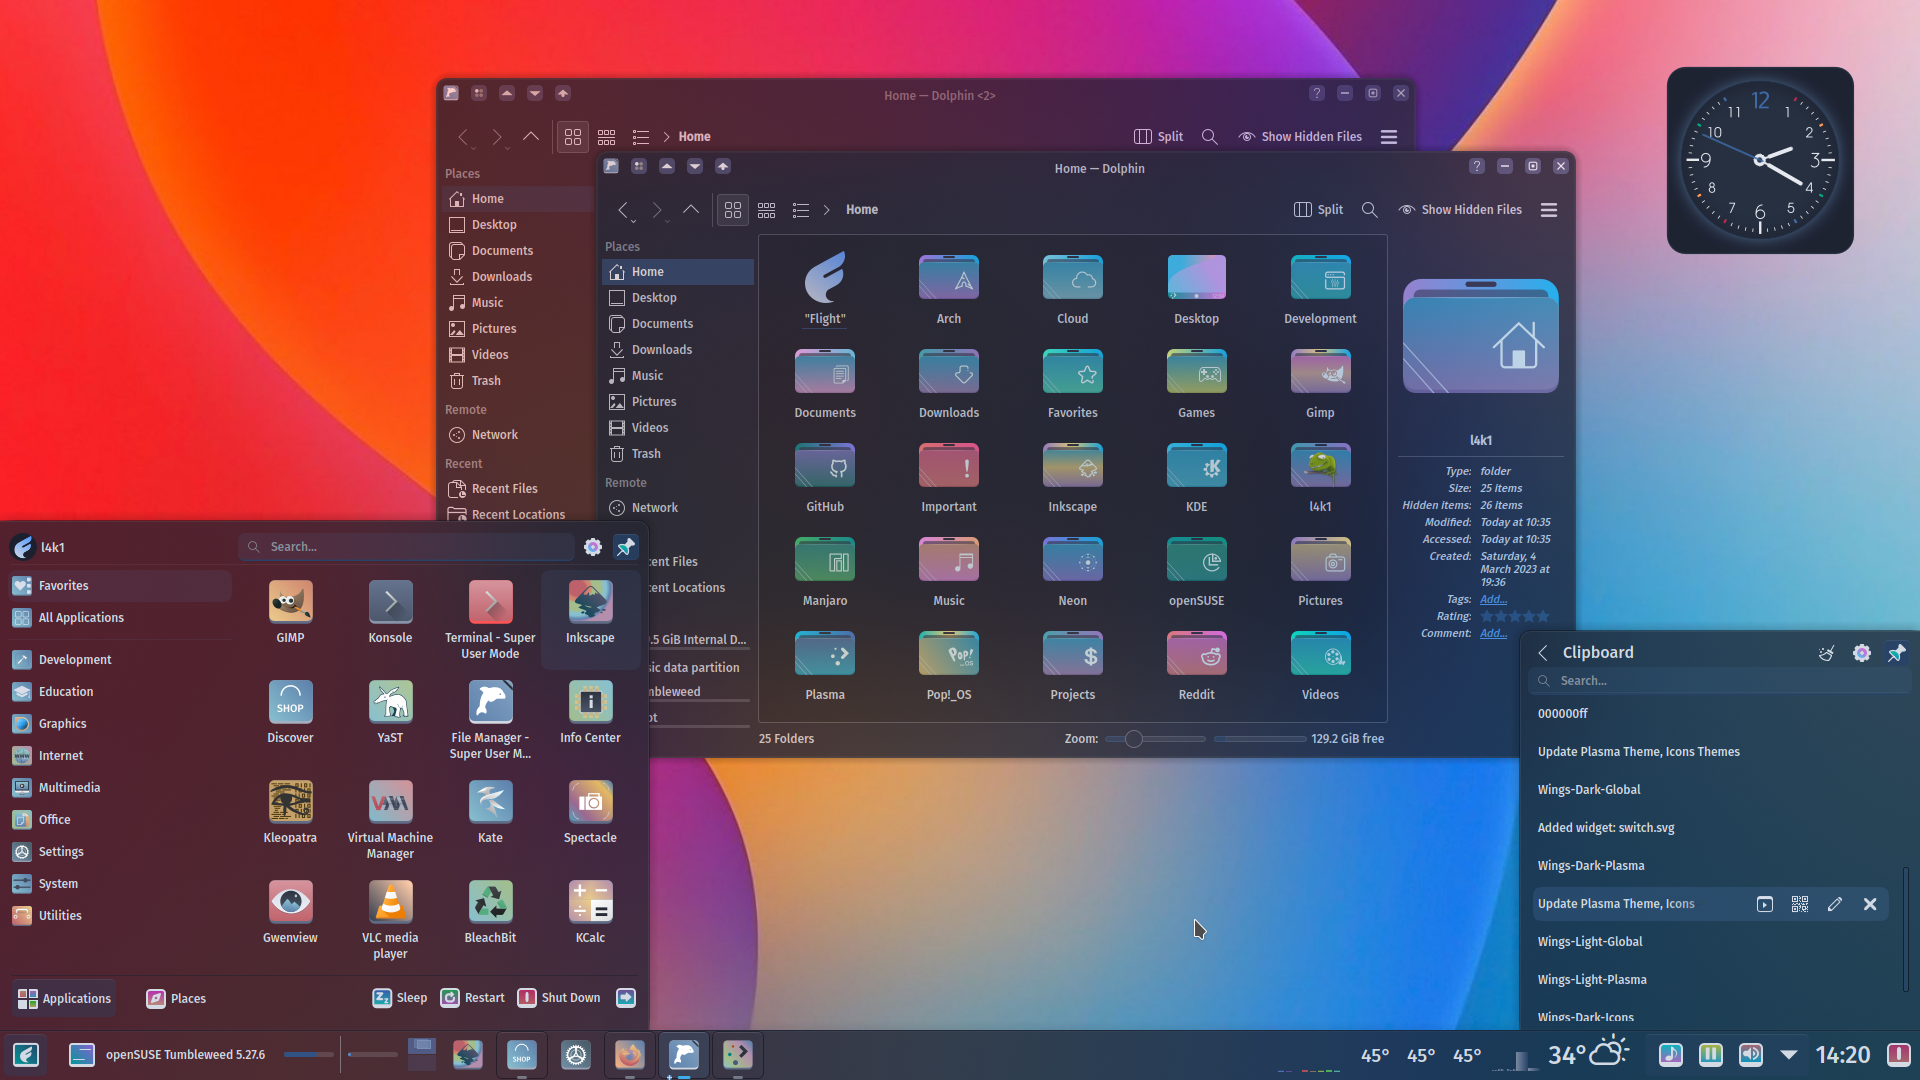This screenshot has height=1080, width=1920.
Task: Launch Kleopatra
Action: tap(290, 812)
